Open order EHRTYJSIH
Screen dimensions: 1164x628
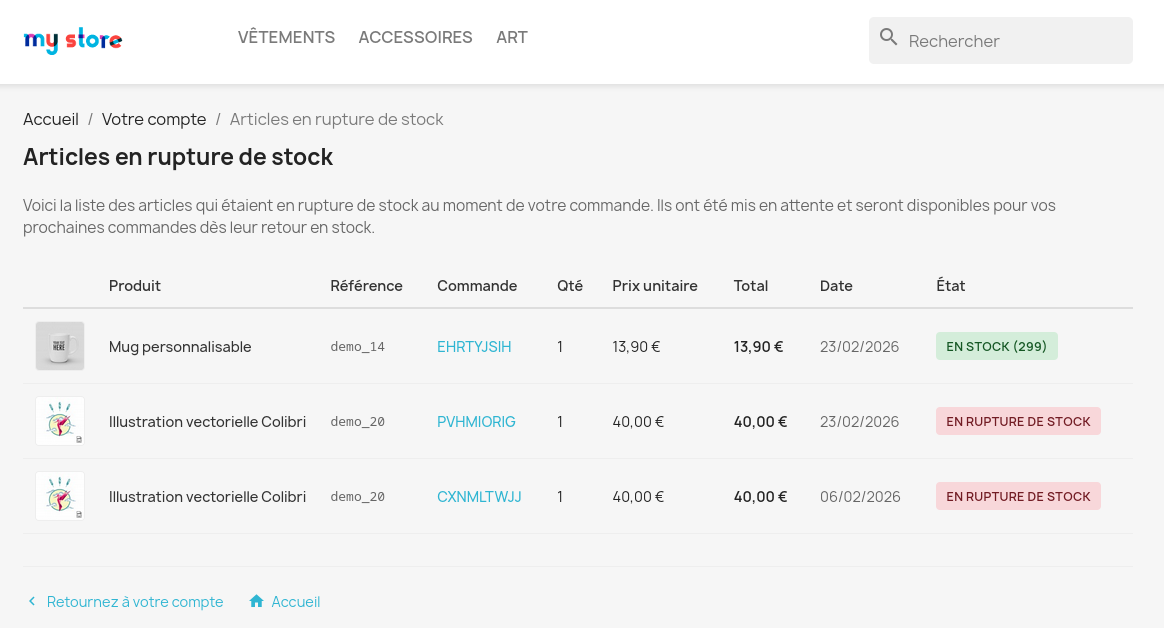[474, 347]
